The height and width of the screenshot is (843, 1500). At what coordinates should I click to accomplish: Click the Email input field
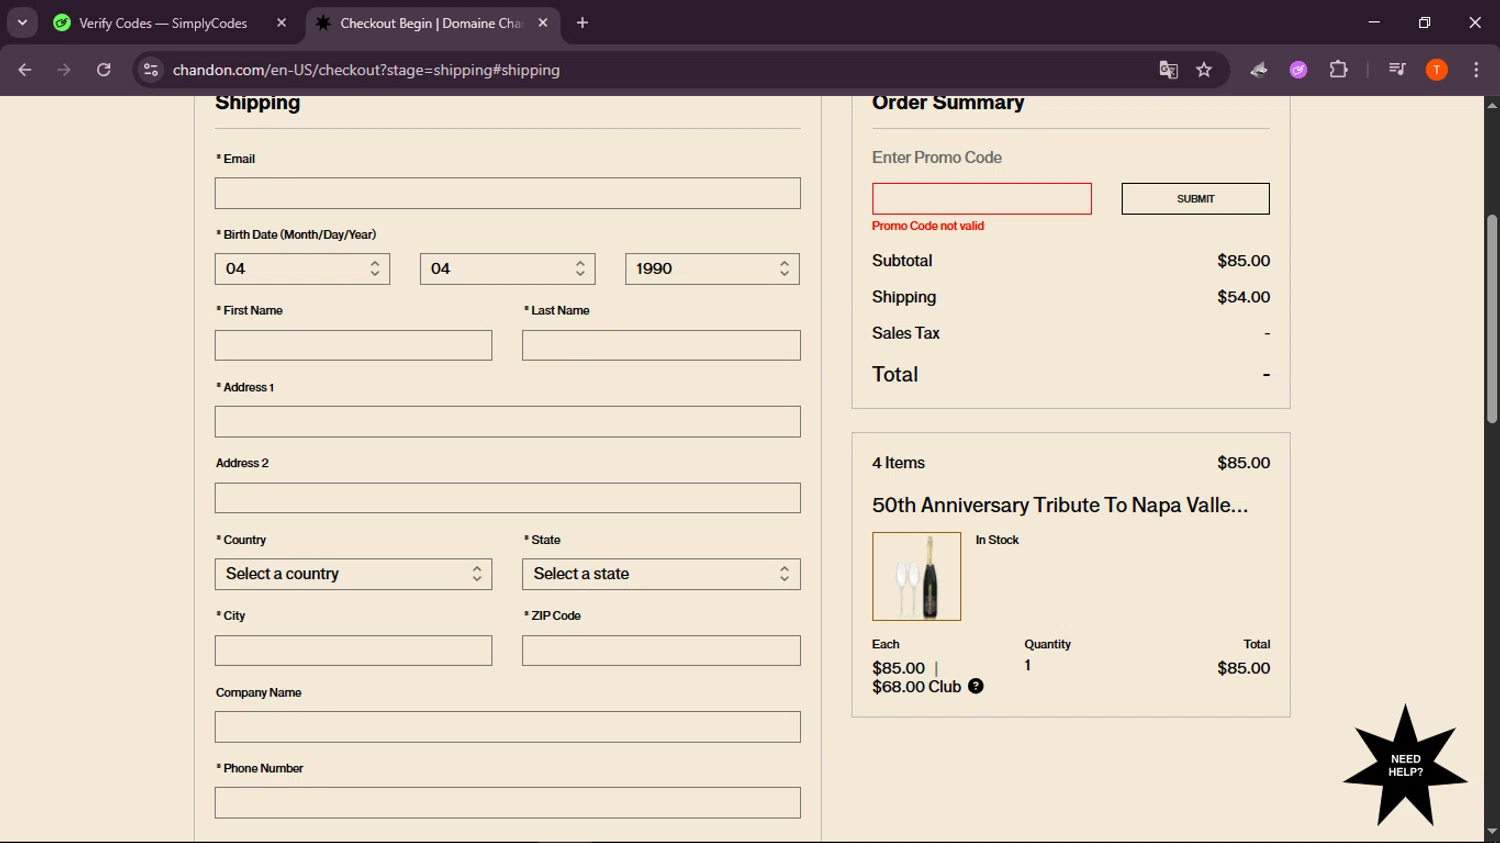507,193
